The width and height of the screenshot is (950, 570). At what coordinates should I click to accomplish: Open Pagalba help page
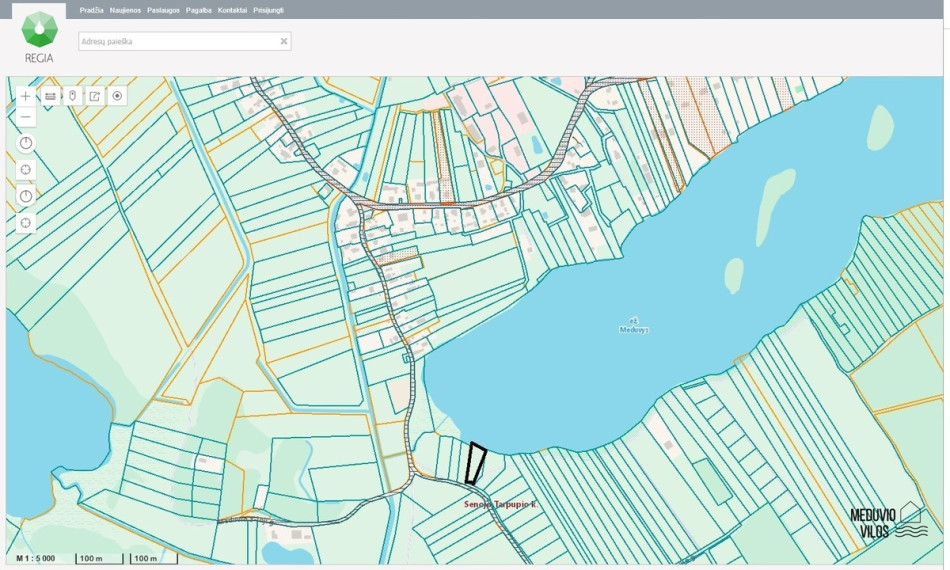pyautogui.click(x=199, y=10)
